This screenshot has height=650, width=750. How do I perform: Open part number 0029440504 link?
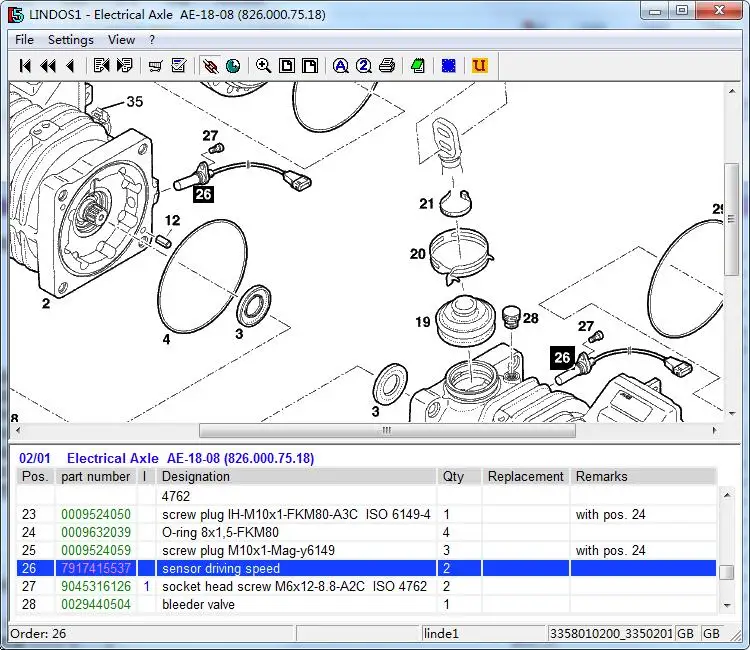(x=96, y=605)
